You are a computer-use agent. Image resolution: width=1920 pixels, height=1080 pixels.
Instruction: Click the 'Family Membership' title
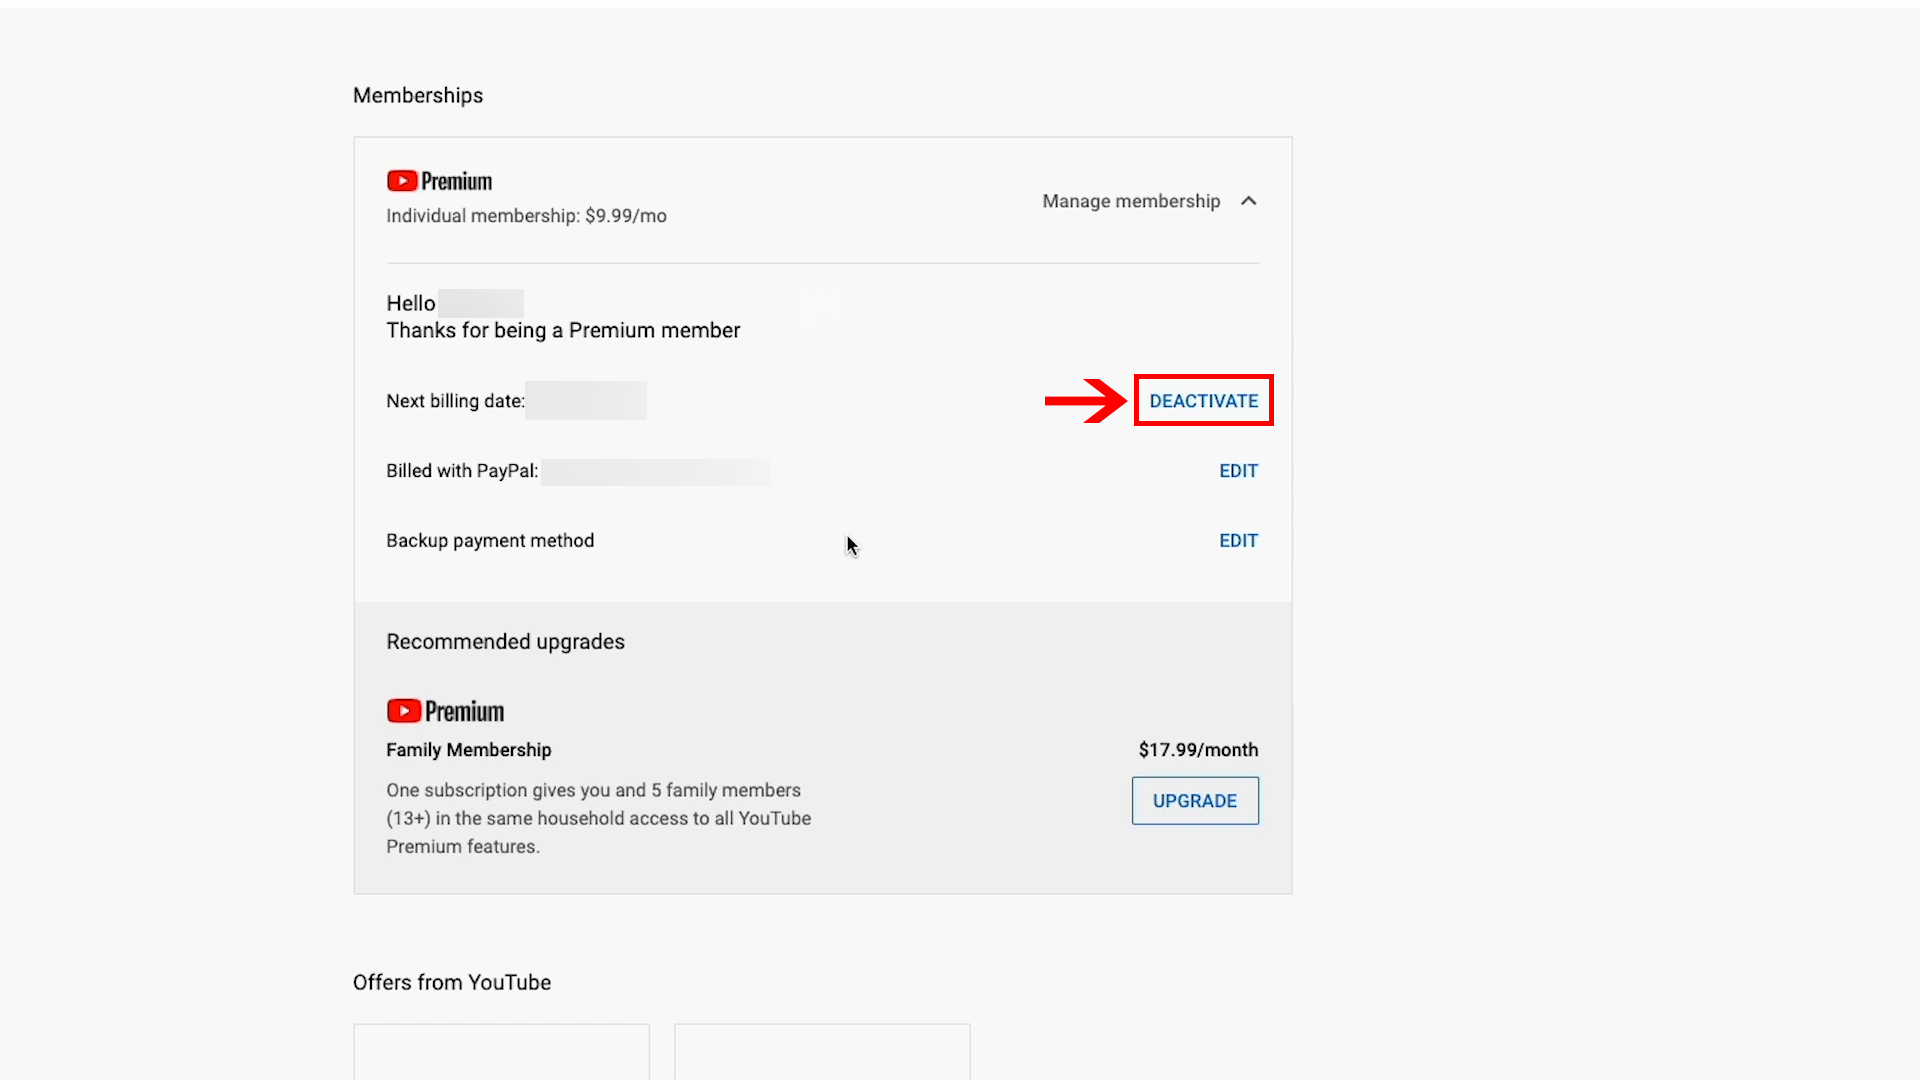click(x=469, y=750)
